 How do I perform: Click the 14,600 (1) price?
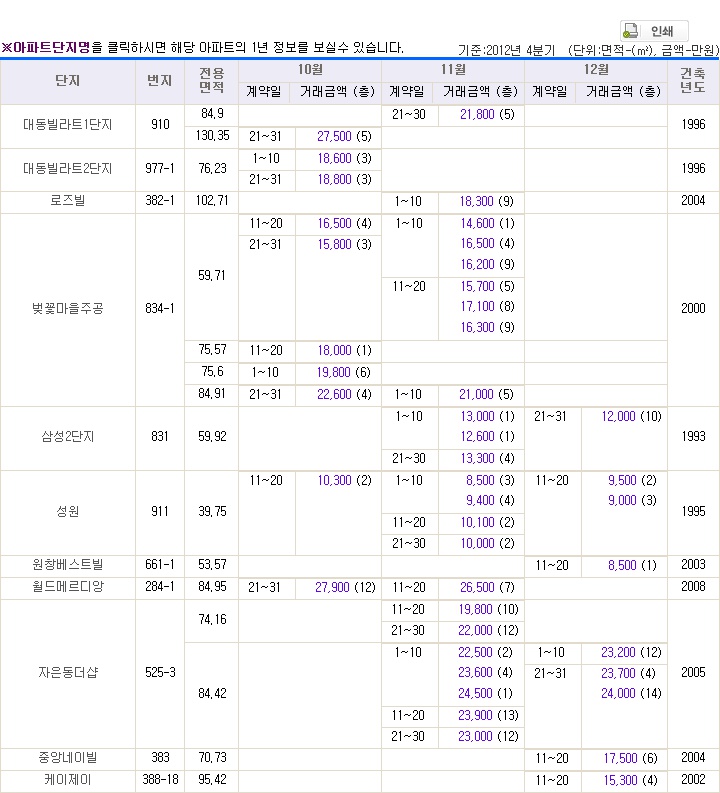tap(487, 224)
